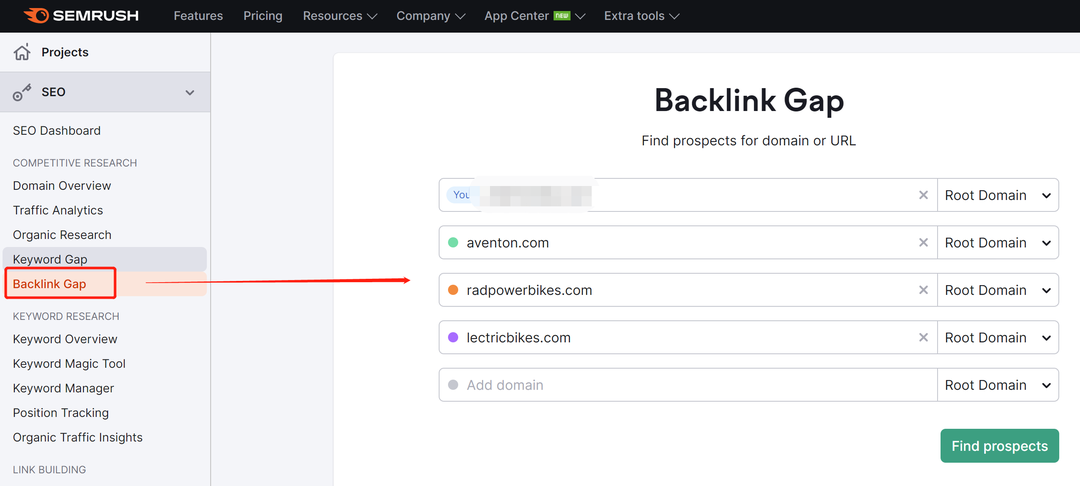This screenshot has height=486, width=1080.
Task: Click the purple dot beside lectricbikes.com
Action: 453,338
